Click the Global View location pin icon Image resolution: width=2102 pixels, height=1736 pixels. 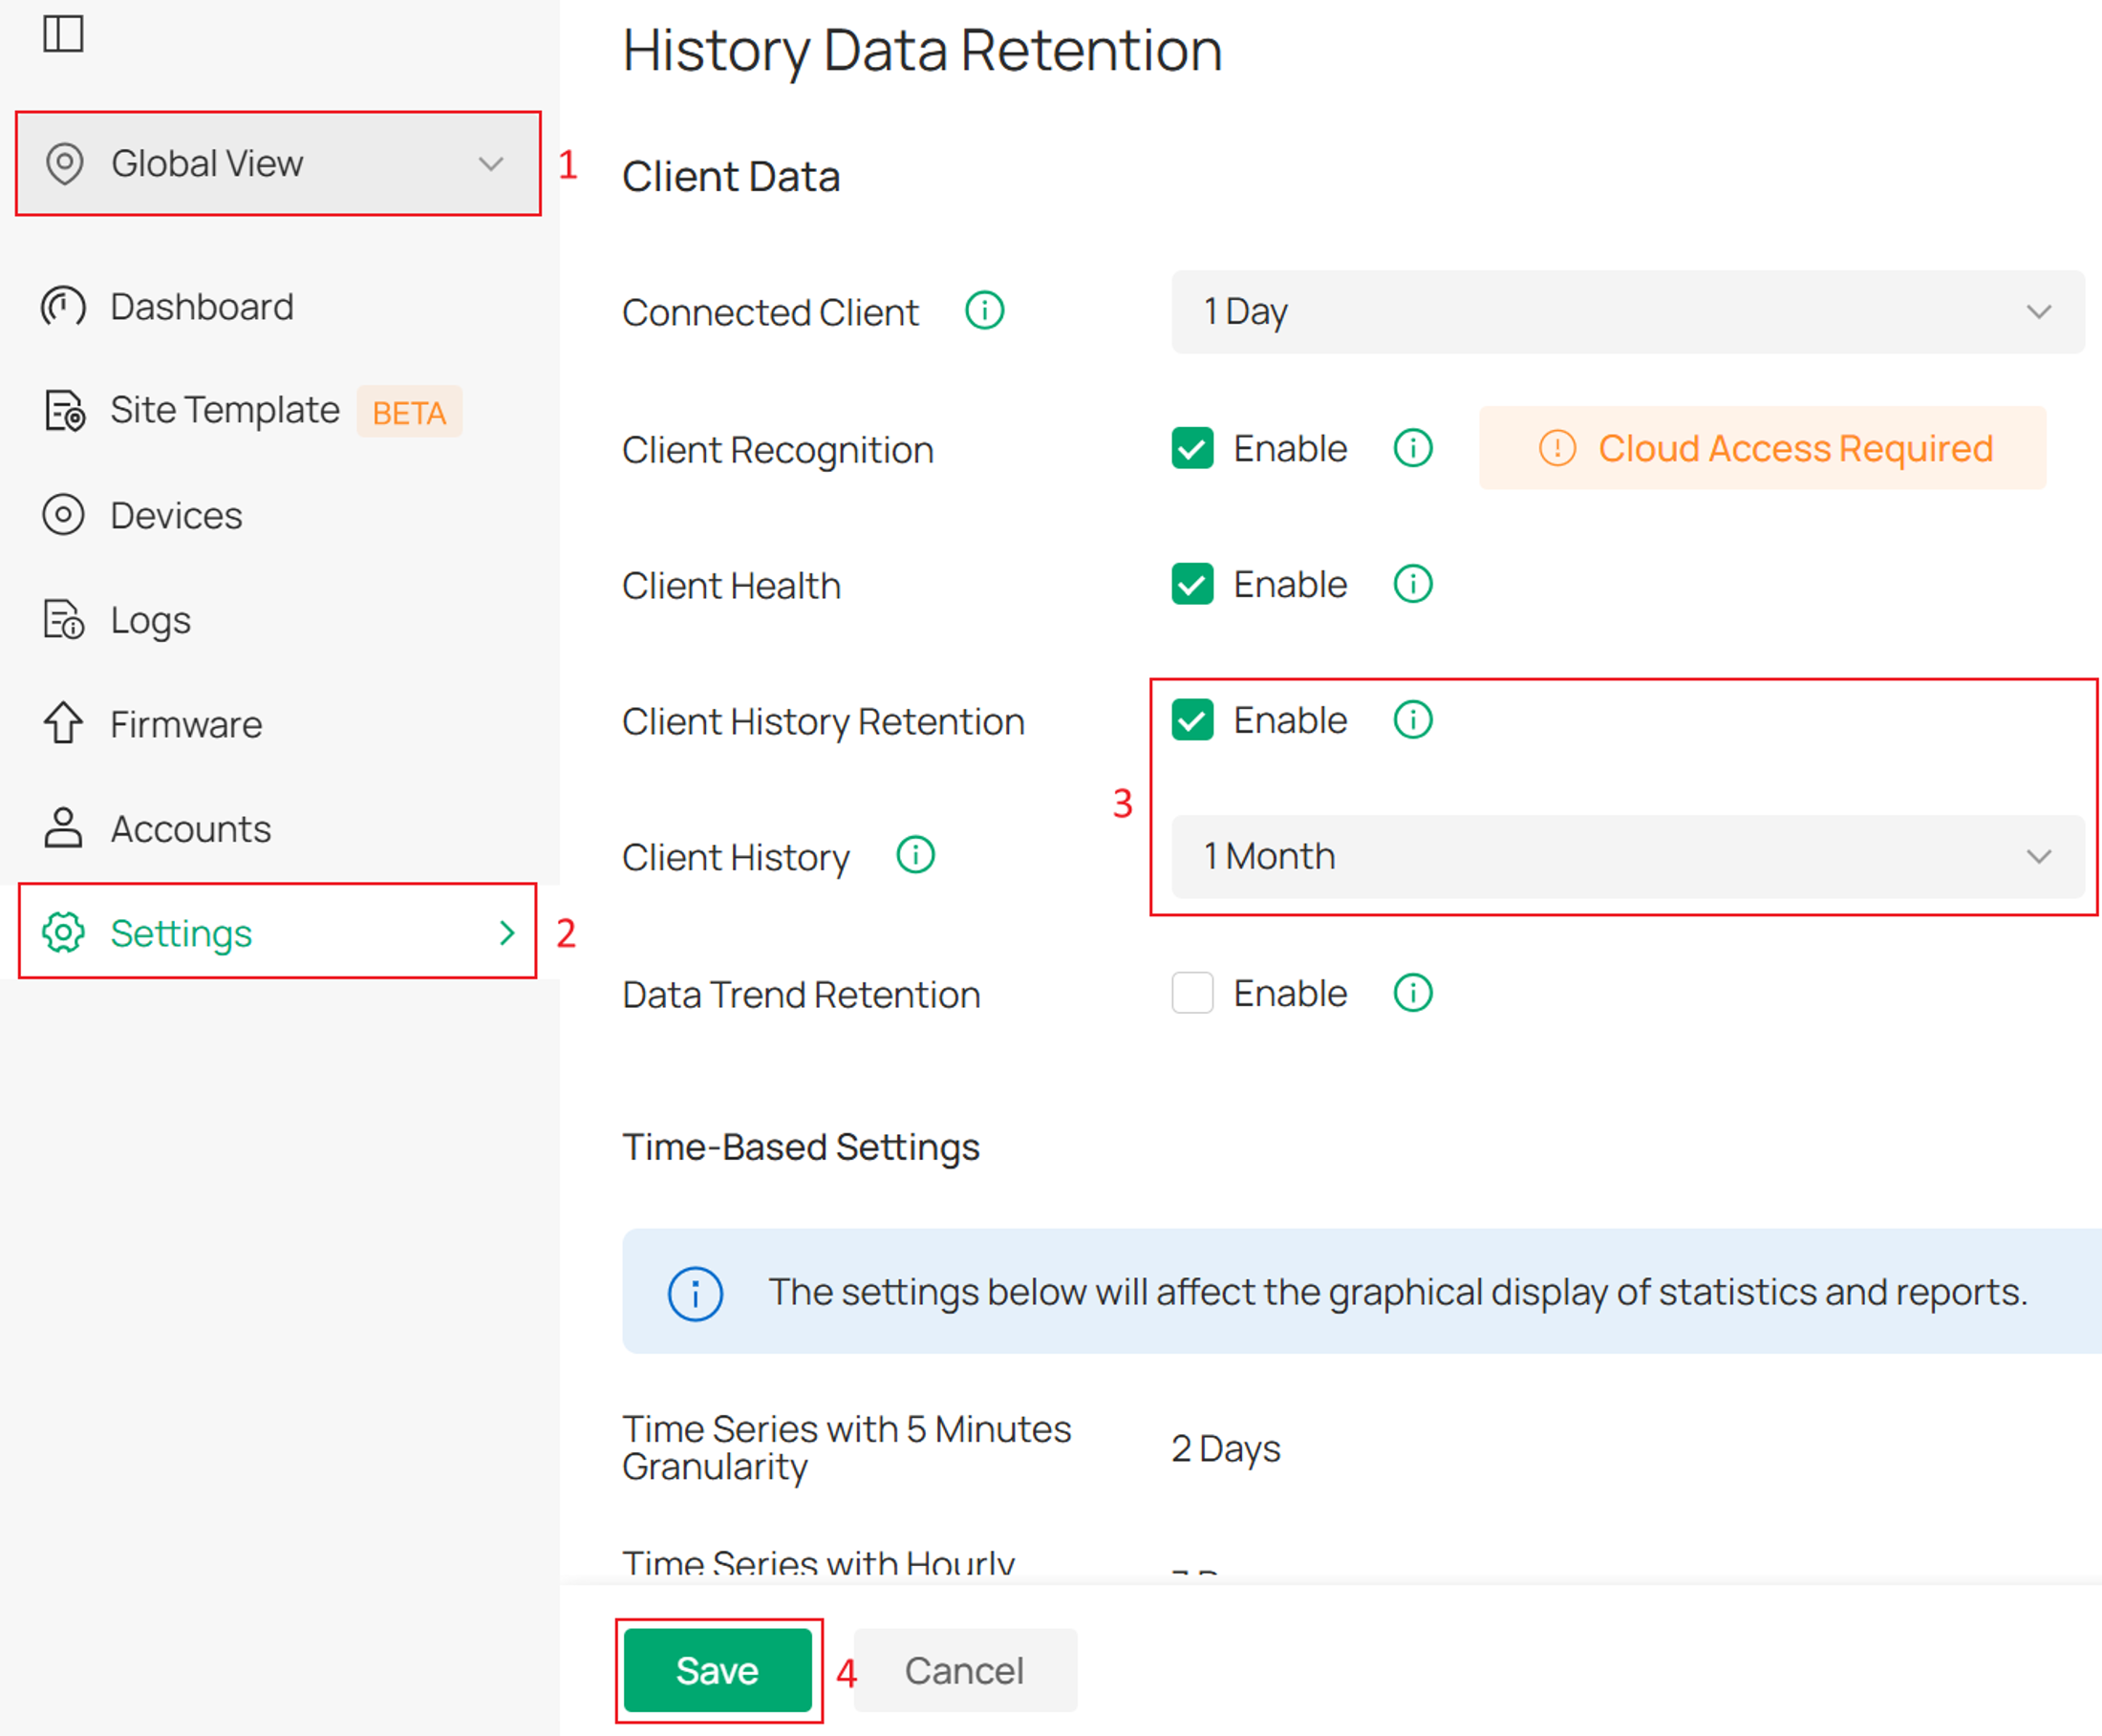tap(65, 163)
